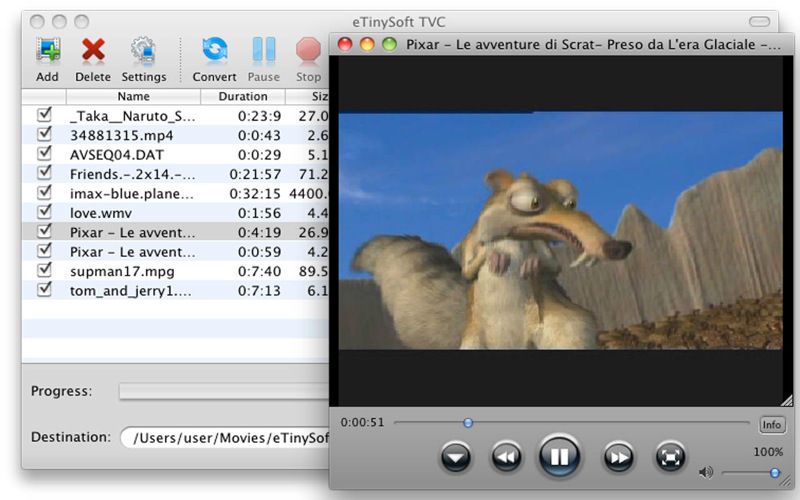Click the Info button in the player
The image size is (800, 500).
point(771,424)
